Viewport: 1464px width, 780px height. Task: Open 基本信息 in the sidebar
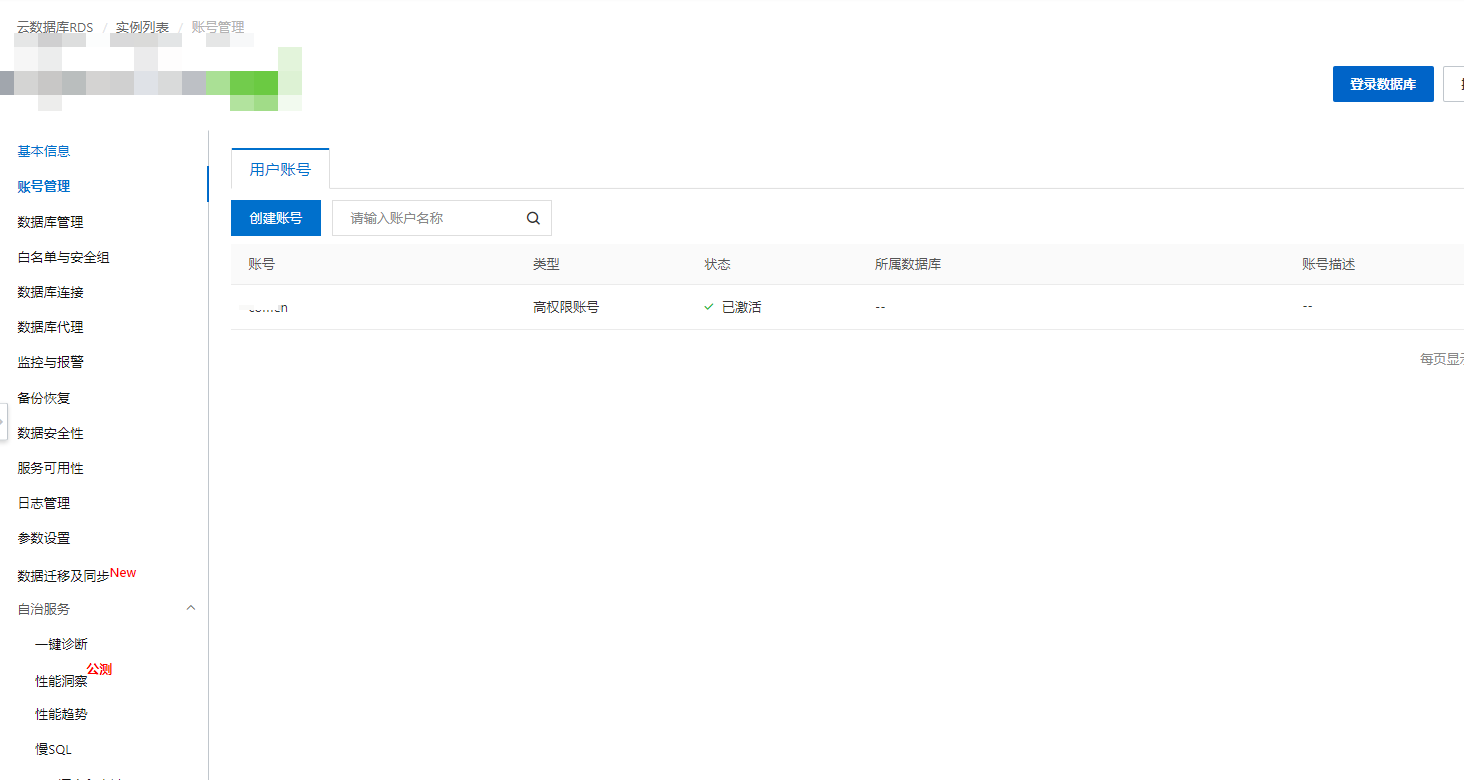click(x=44, y=151)
